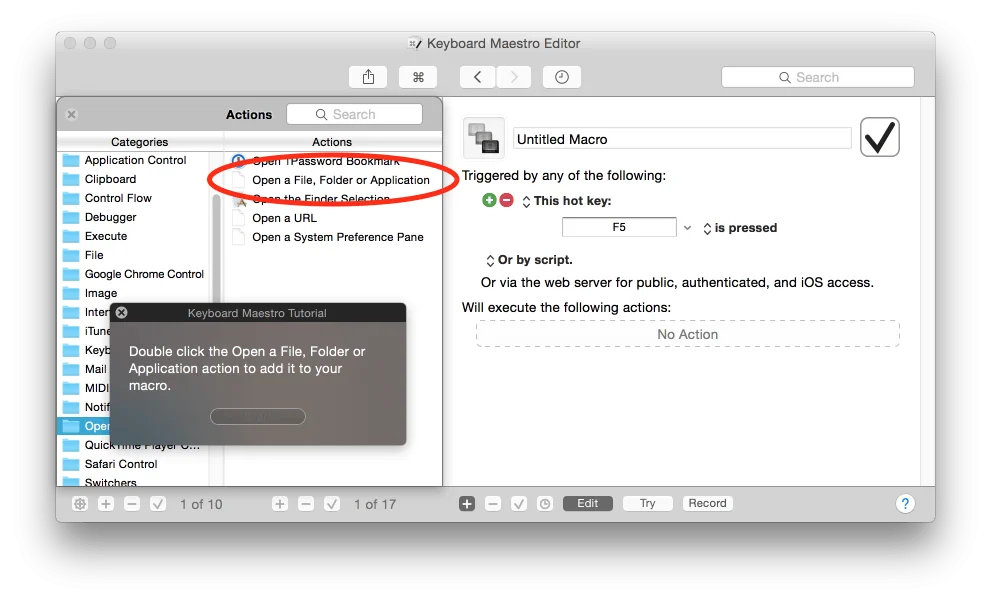Image resolution: width=991 pixels, height=602 pixels.
Task: Select the Application Control category
Action: tap(135, 160)
